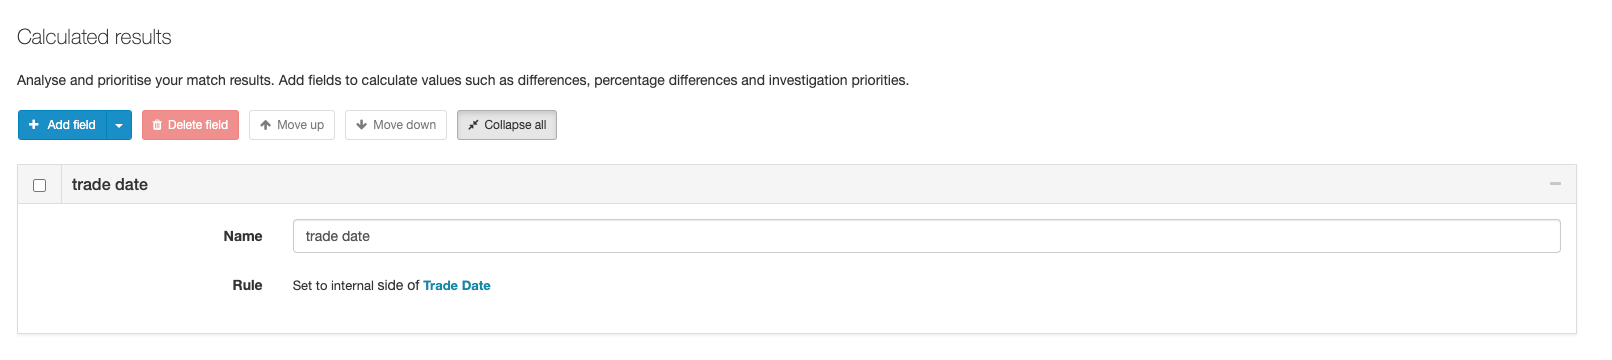The height and width of the screenshot is (360, 1612).
Task: Open the Trade Date rule link
Action: 456,286
